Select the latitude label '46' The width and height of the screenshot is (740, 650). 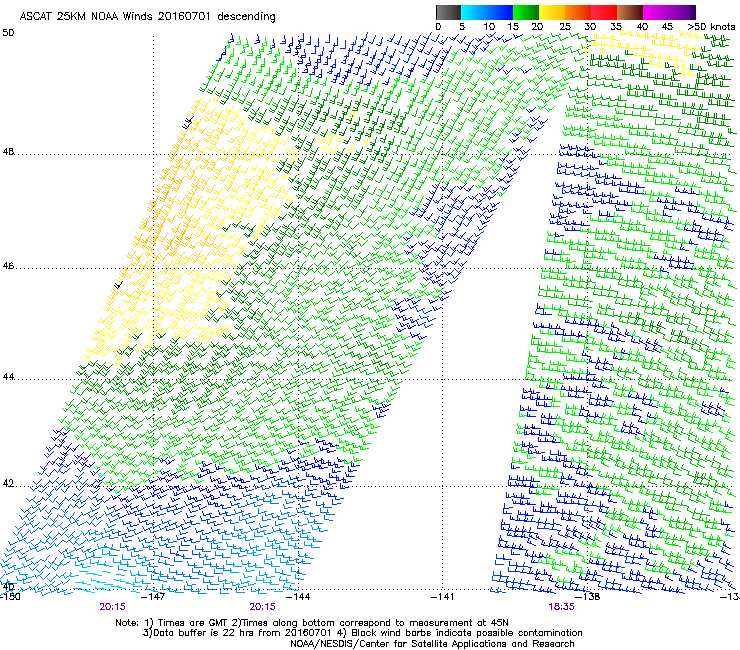click(8, 266)
